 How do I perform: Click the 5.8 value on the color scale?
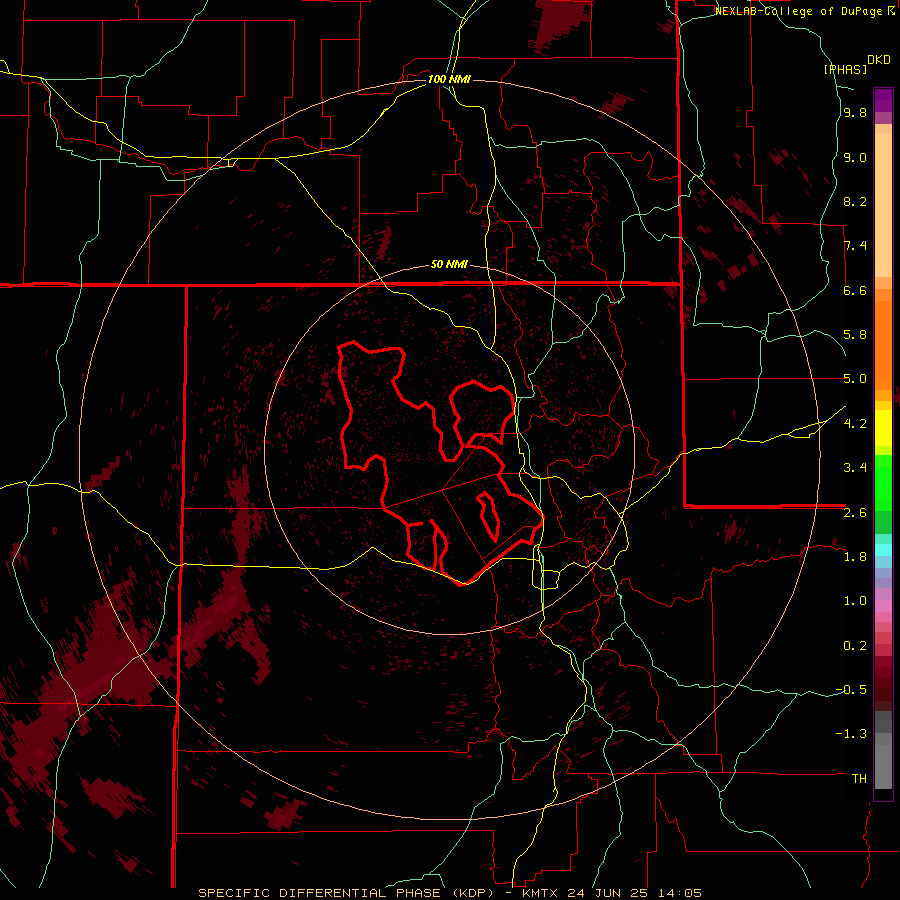pos(855,335)
